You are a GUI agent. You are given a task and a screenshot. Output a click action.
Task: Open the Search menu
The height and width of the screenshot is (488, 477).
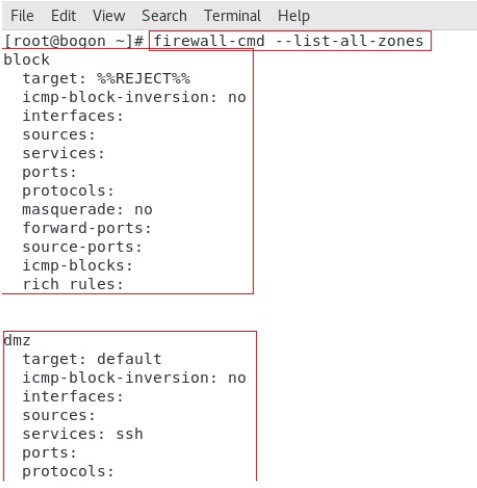click(x=164, y=16)
